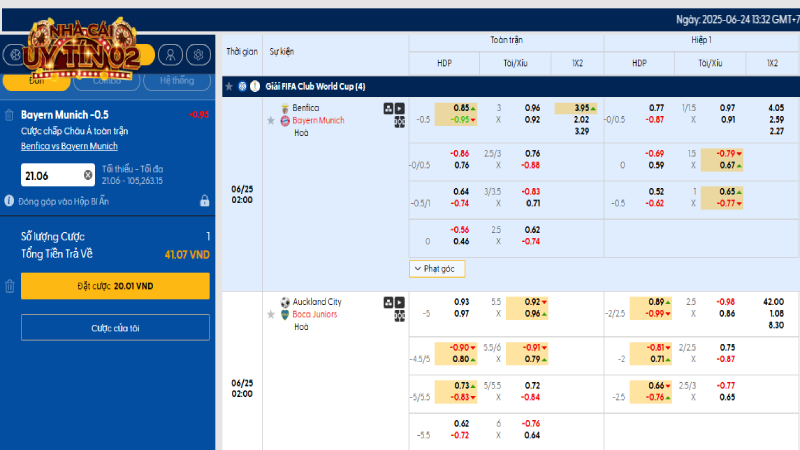Open Benfica vs Bayern Munich link
The image size is (800, 450).
pyautogui.click(x=69, y=146)
